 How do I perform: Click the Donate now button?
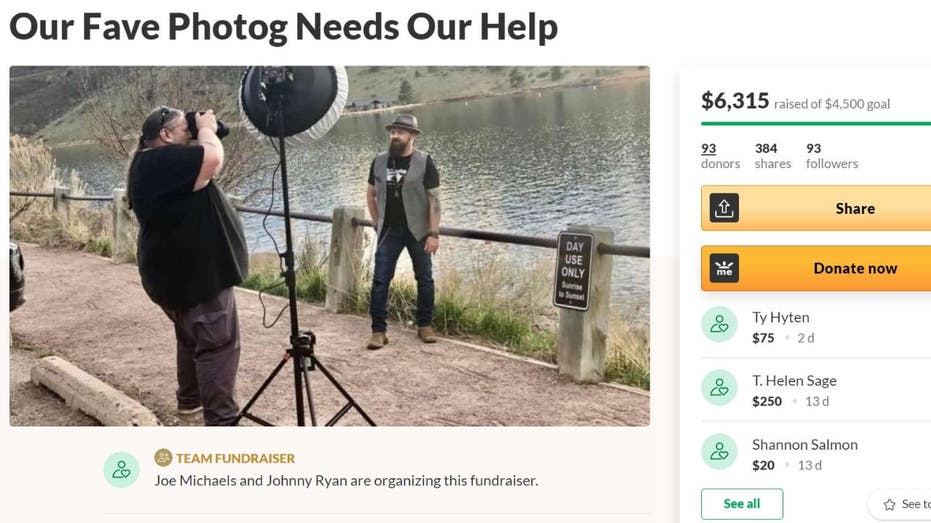pos(816,268)
